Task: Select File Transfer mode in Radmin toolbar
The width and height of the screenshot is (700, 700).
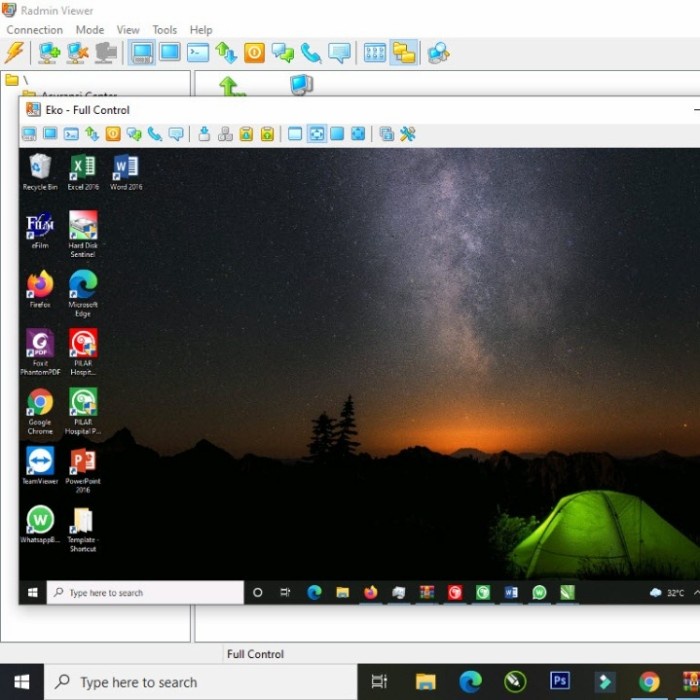Action: [x=226, y=53]
